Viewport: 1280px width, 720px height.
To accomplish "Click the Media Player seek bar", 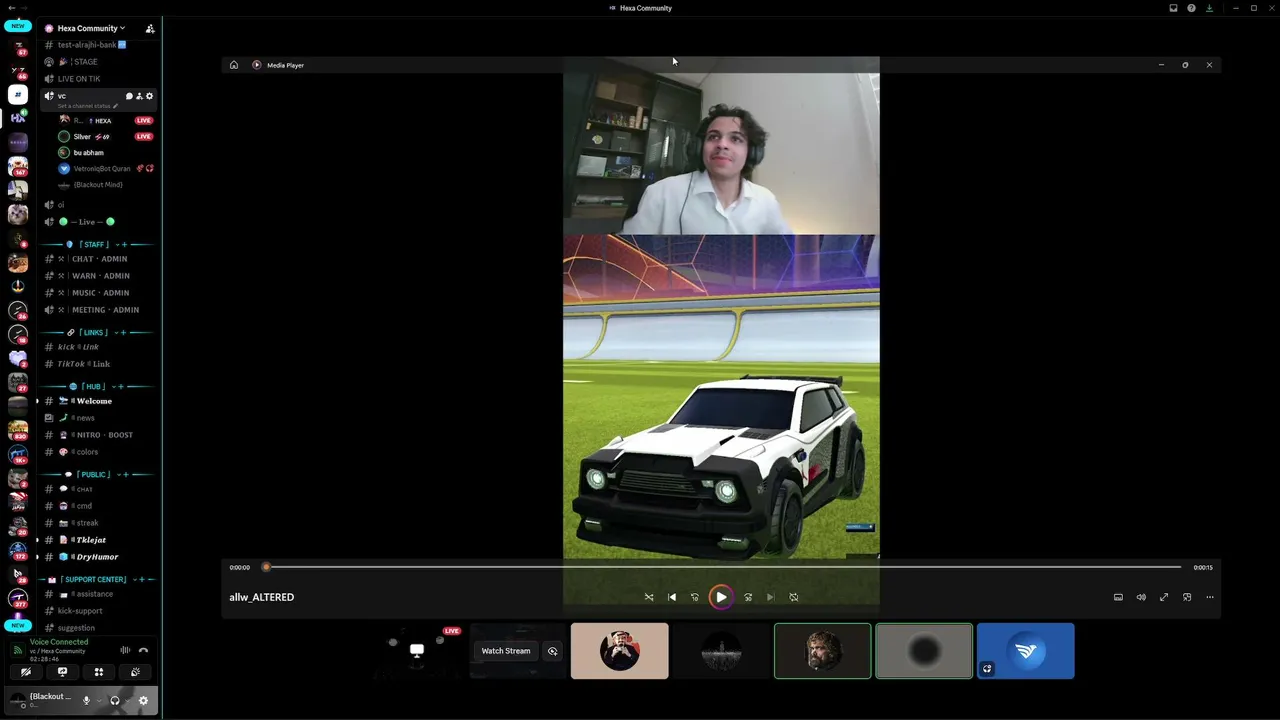I will [722, 567].
